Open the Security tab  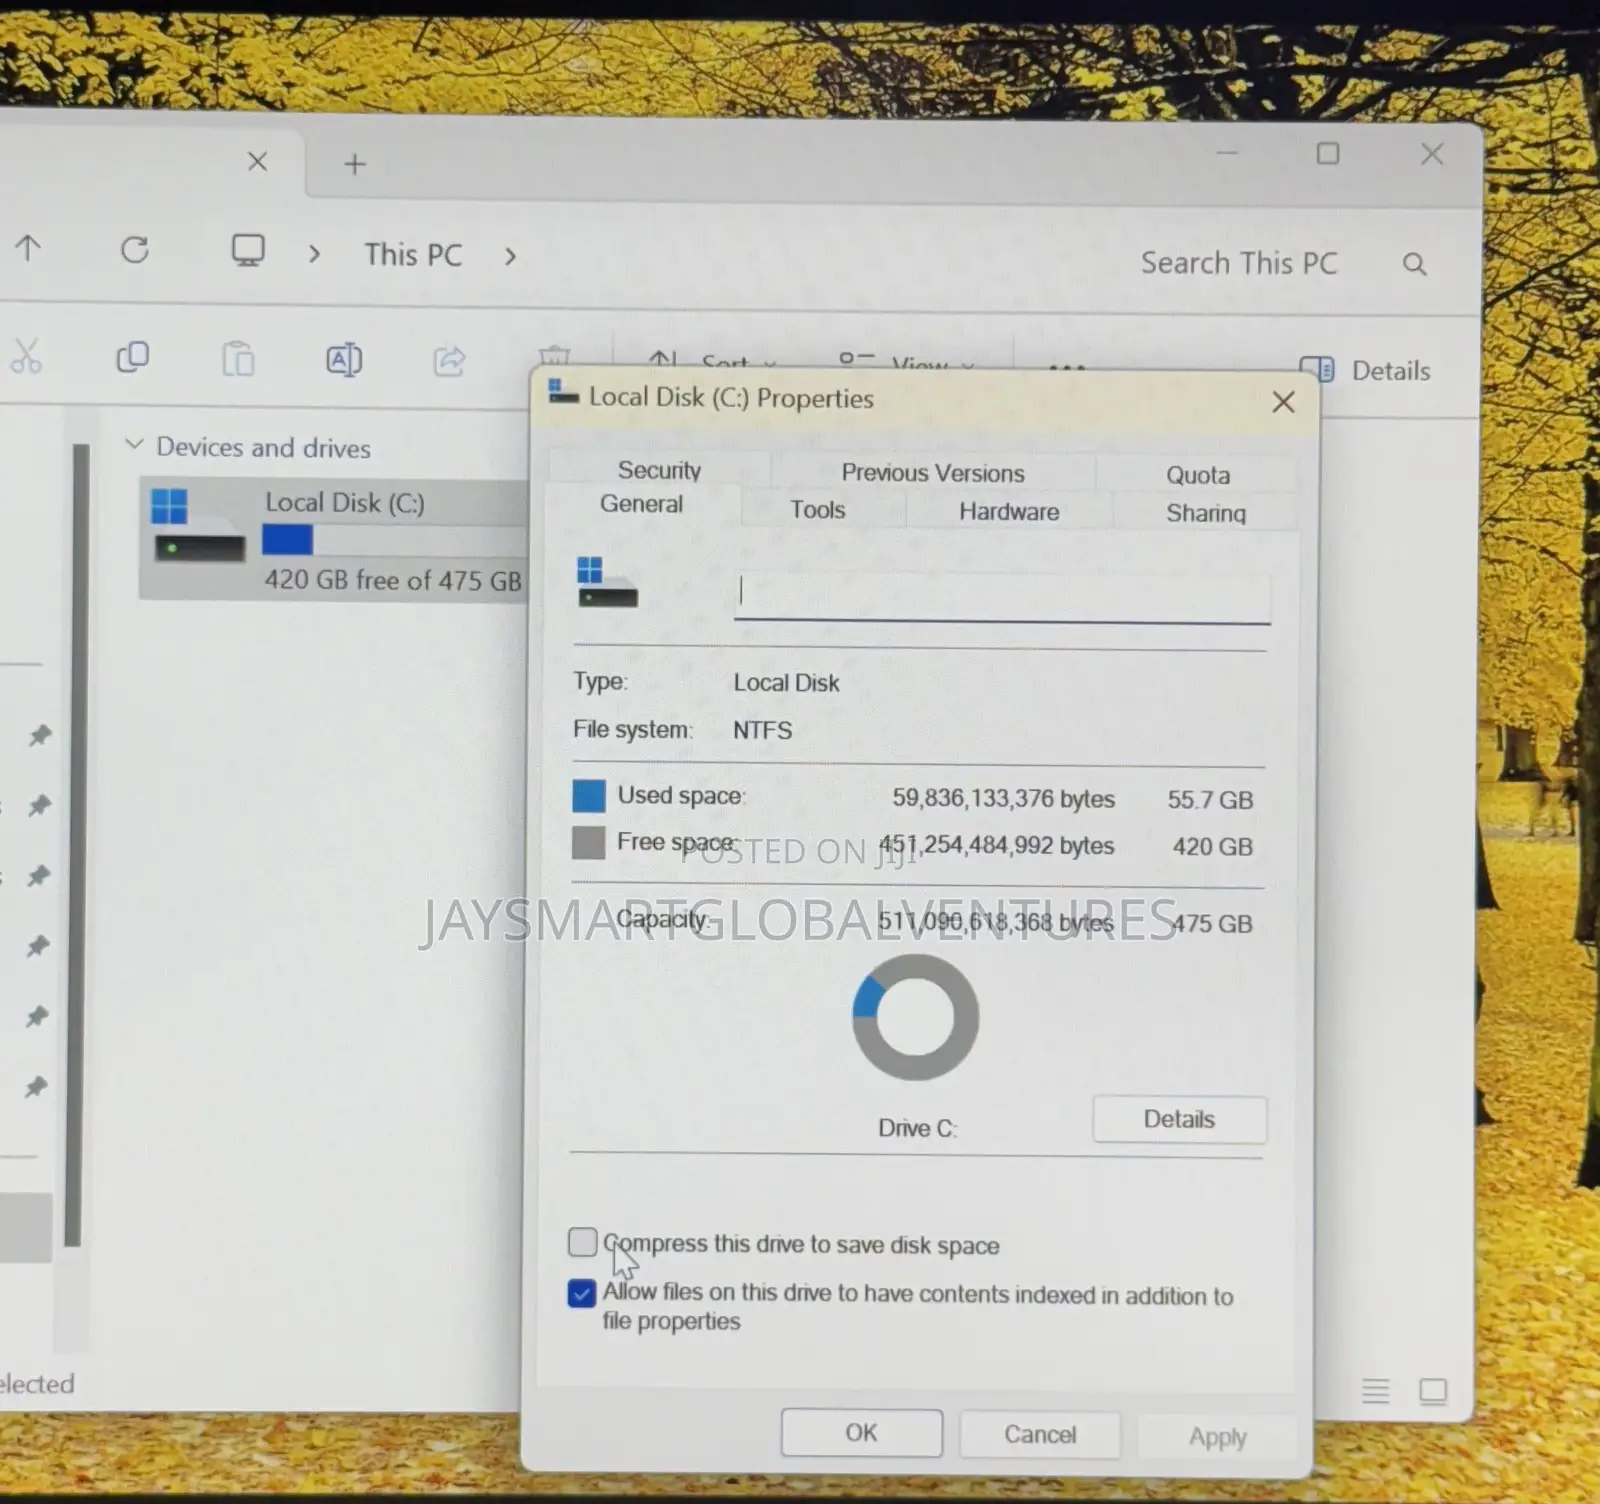[x=659, y=470]
